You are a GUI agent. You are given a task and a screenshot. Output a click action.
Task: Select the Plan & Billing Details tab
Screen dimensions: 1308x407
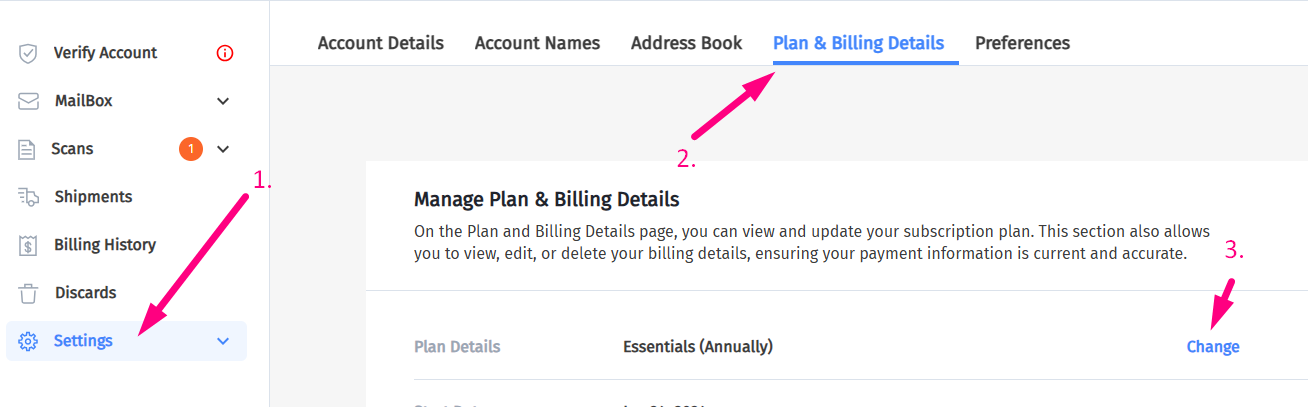point(858,43)
